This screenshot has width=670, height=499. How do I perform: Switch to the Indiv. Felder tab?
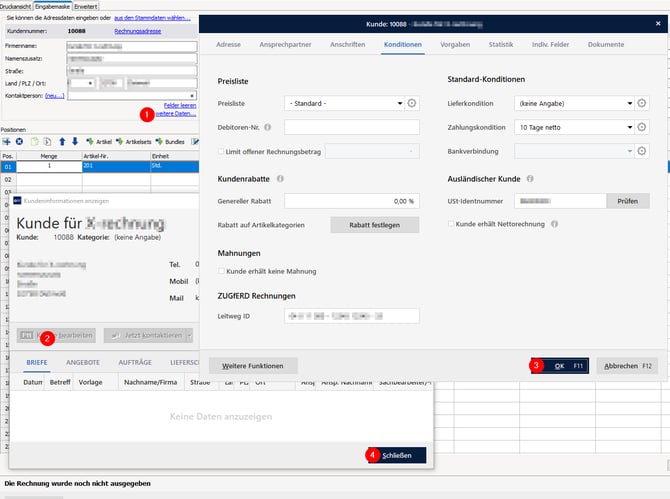550,44
